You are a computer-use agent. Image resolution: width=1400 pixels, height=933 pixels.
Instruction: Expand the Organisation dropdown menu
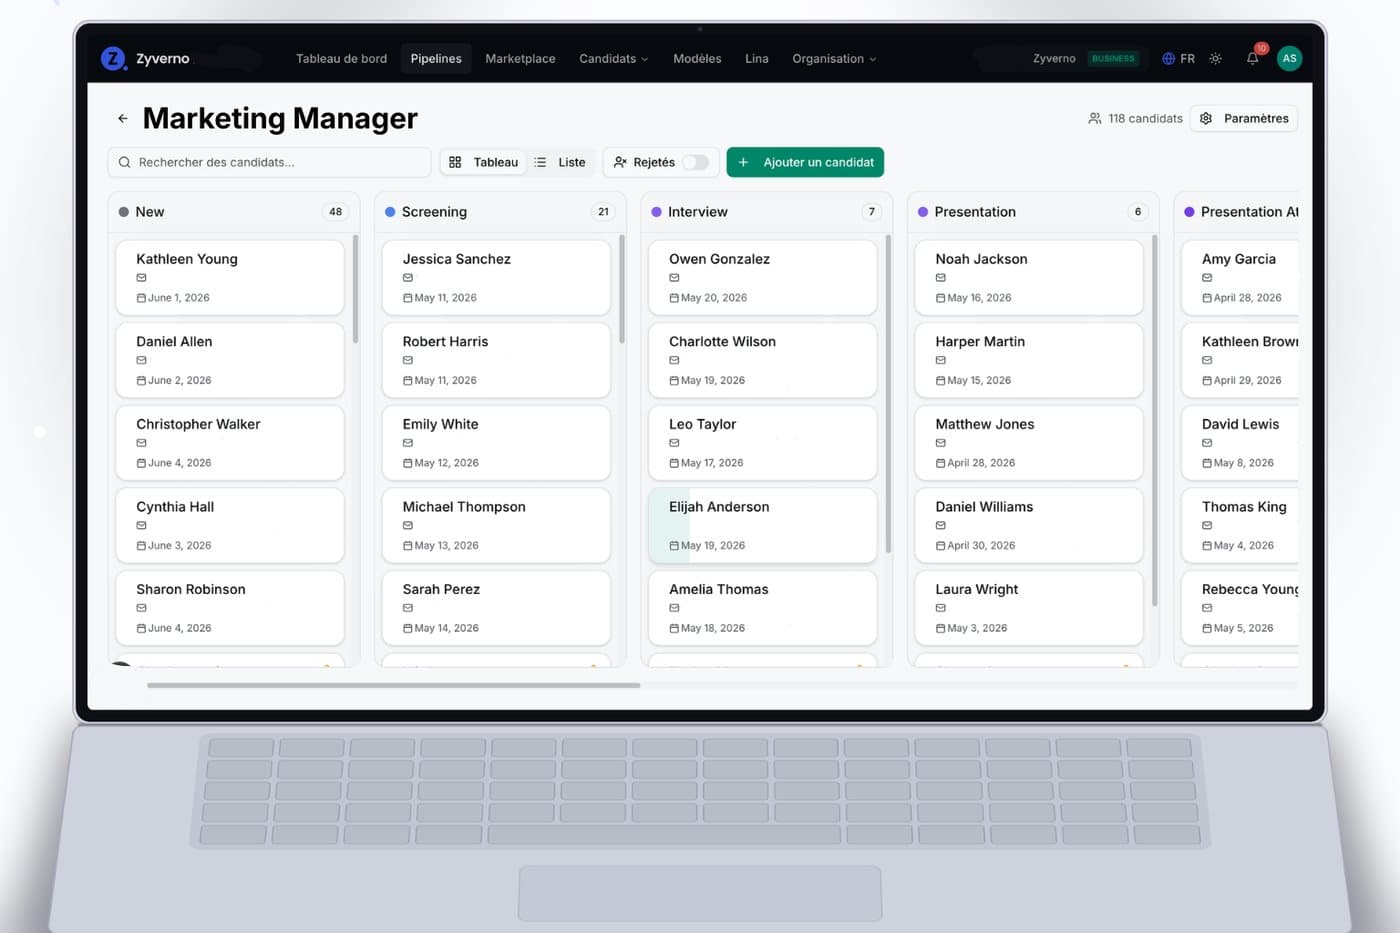coord(834,58)
